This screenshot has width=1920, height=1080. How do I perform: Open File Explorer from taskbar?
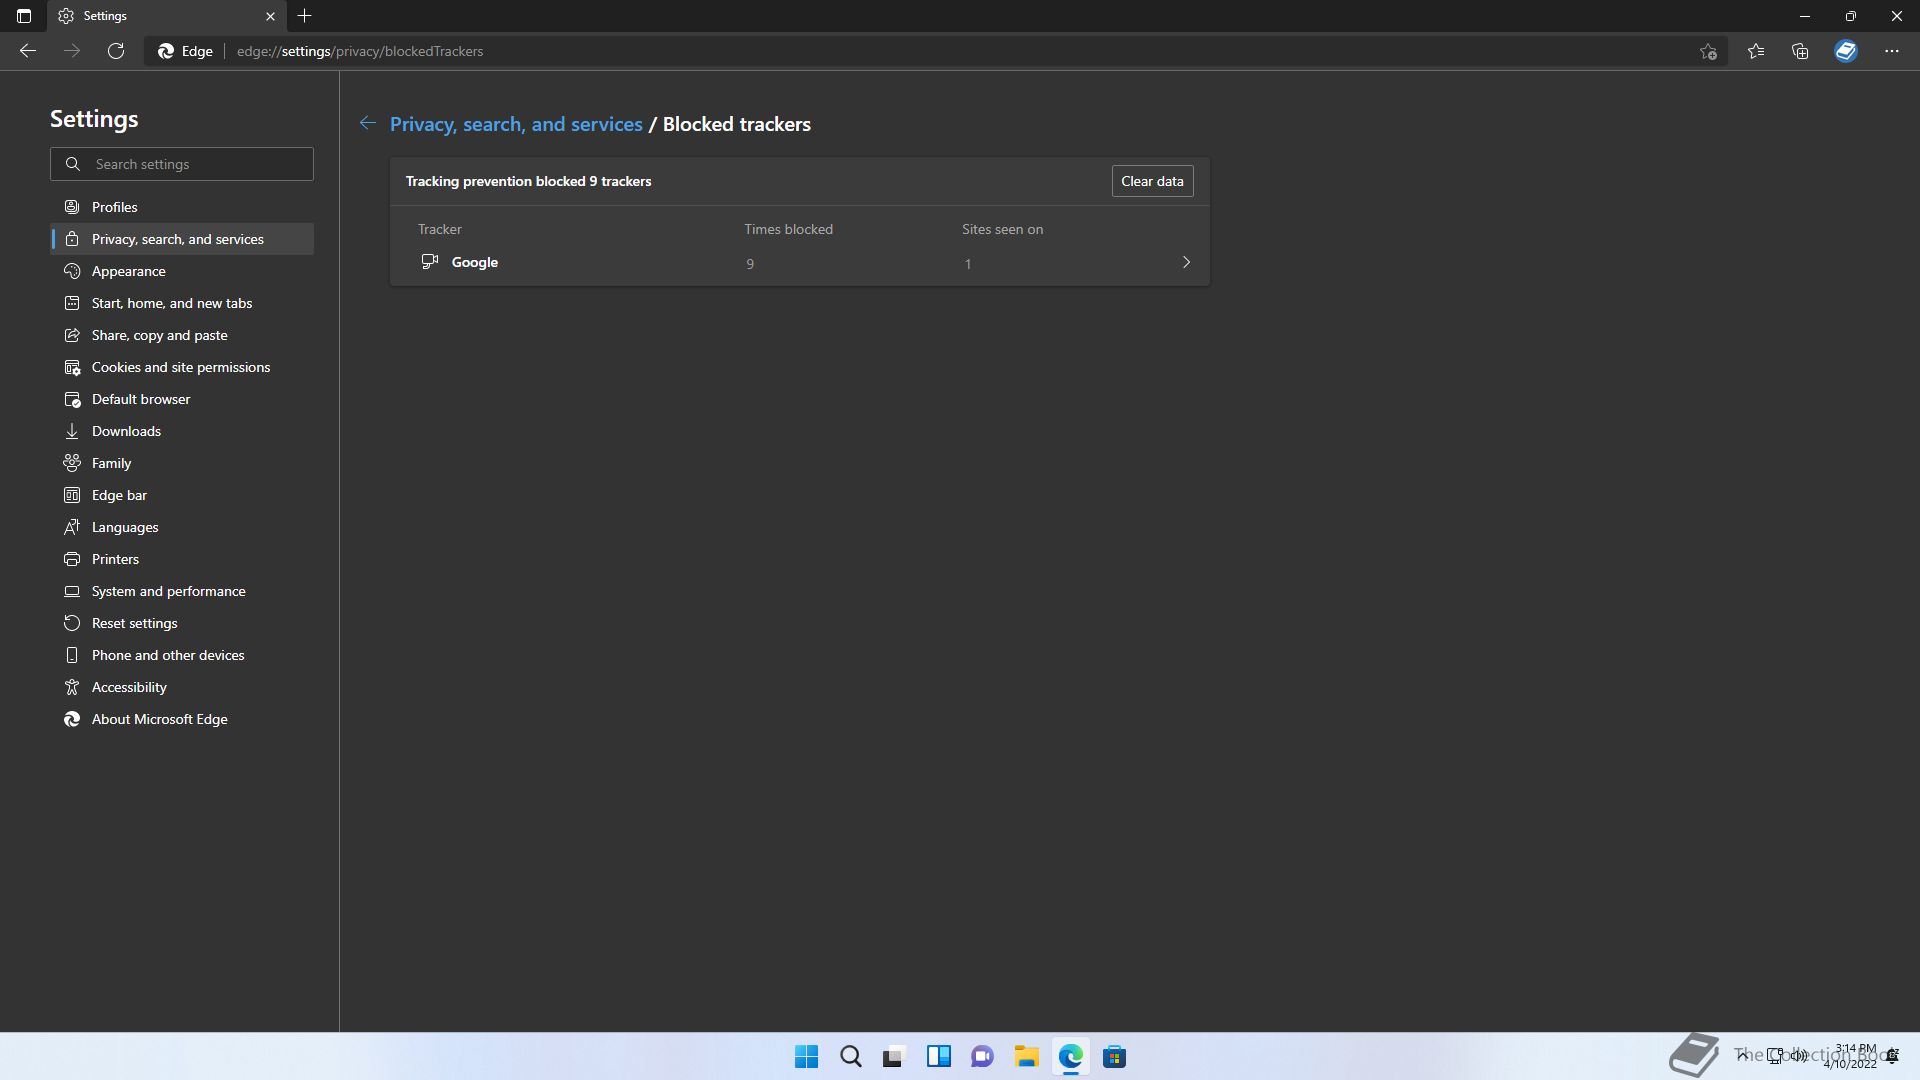click(x=1026, y=1056)
